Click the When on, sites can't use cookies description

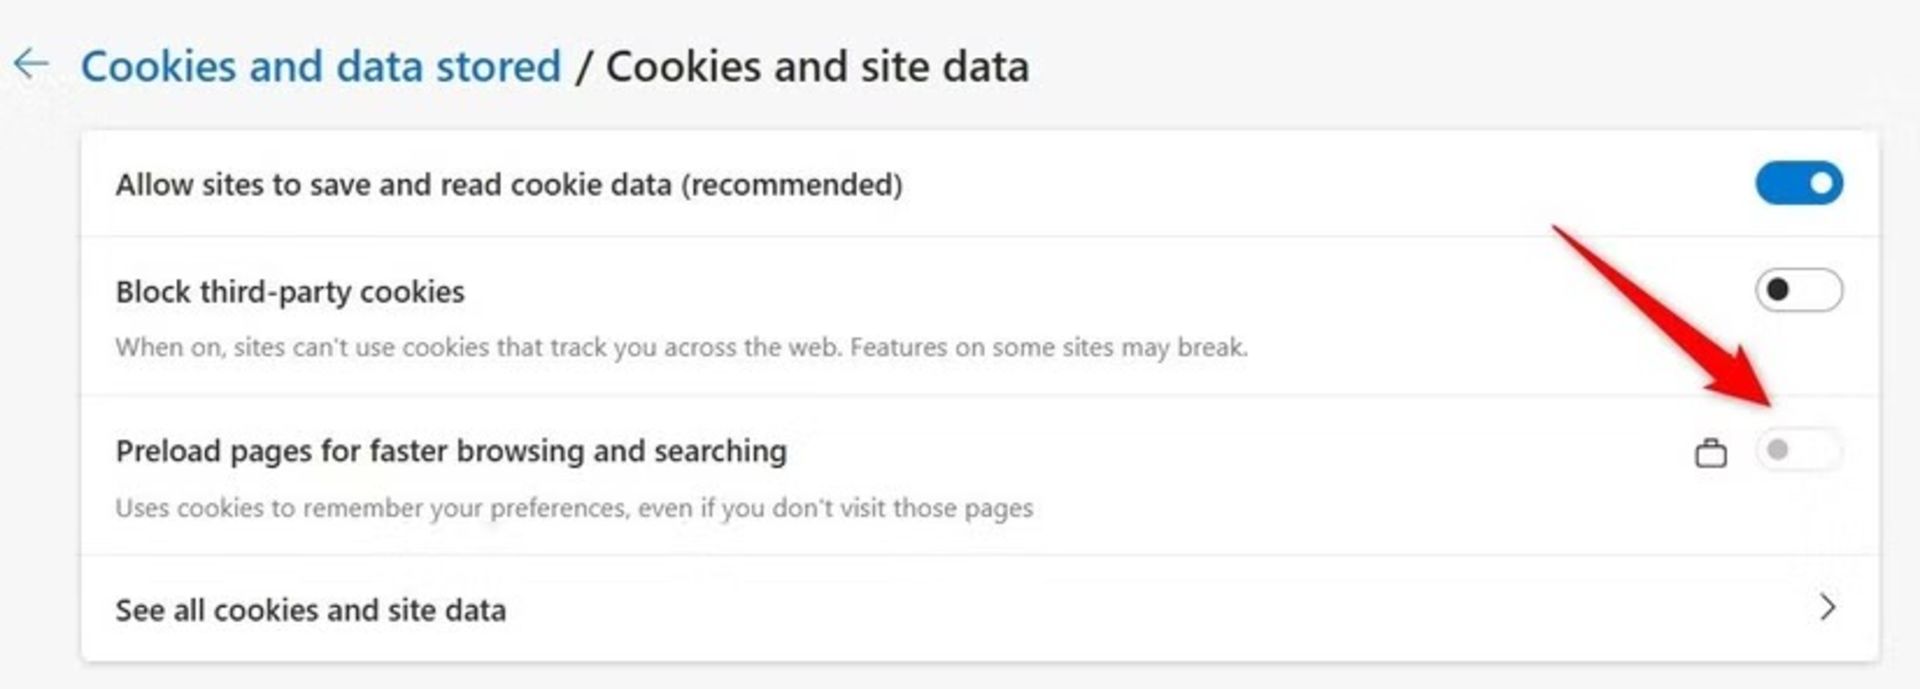(x=681, y=348)
